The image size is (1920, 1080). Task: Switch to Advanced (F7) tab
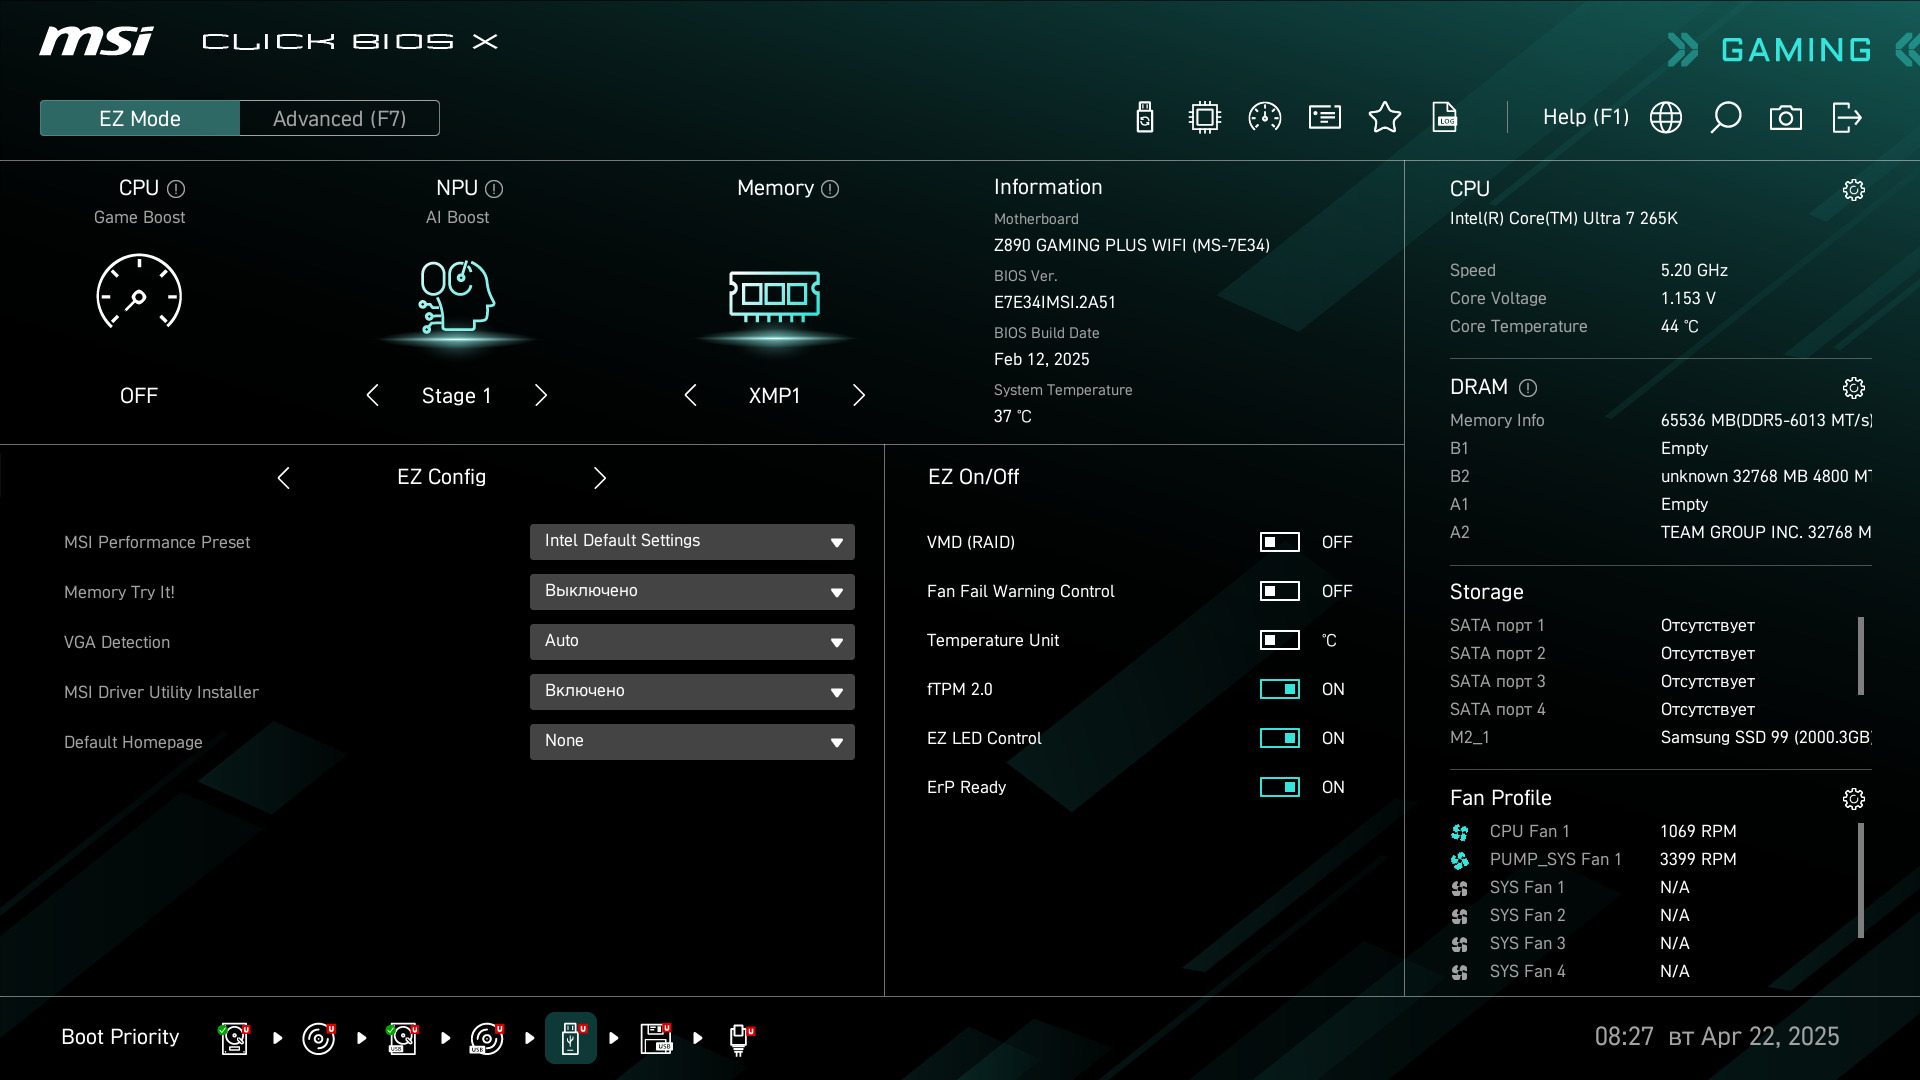[340, 118]
